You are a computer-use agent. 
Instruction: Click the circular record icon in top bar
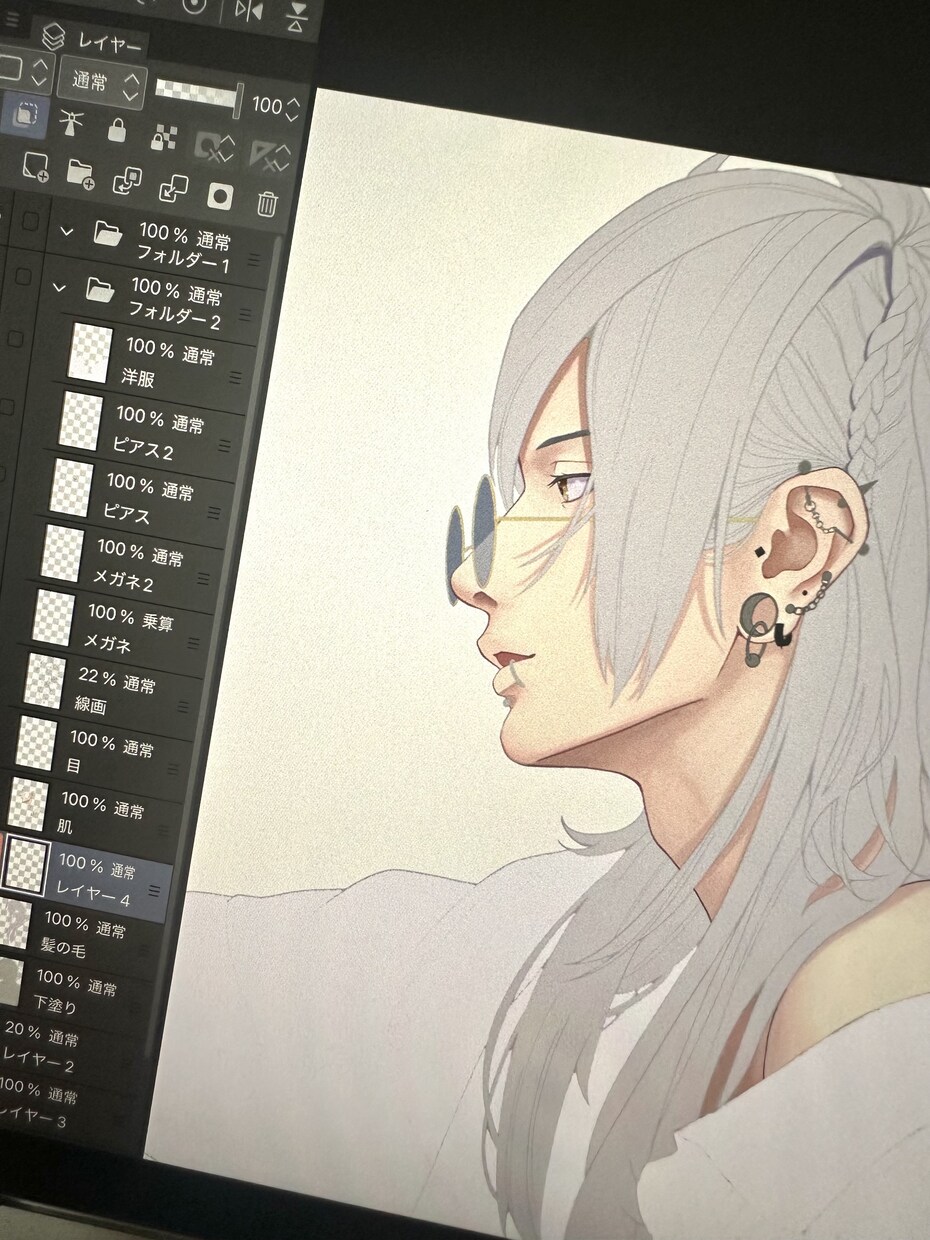click(x=194, y=6)
